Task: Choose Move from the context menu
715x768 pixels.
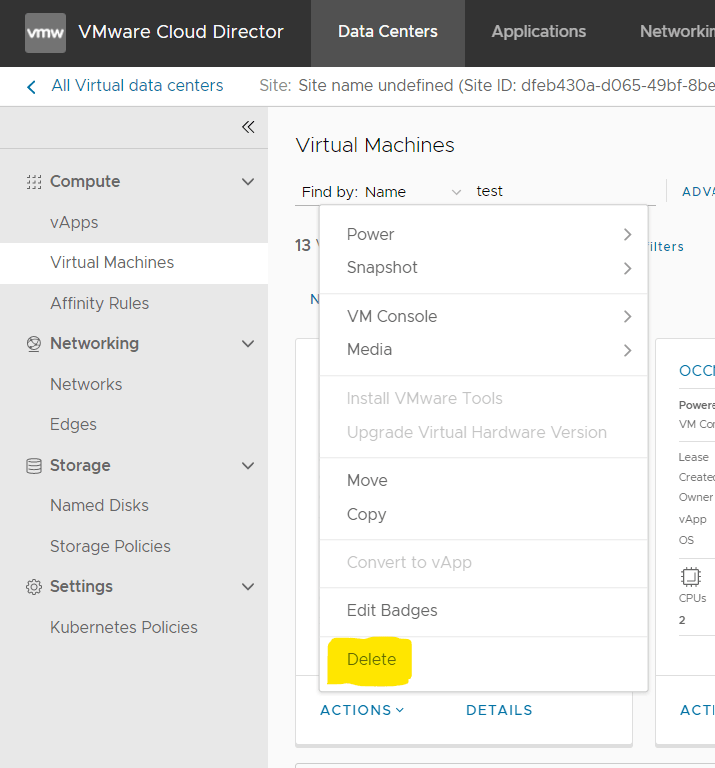Action: click(367, 480)
